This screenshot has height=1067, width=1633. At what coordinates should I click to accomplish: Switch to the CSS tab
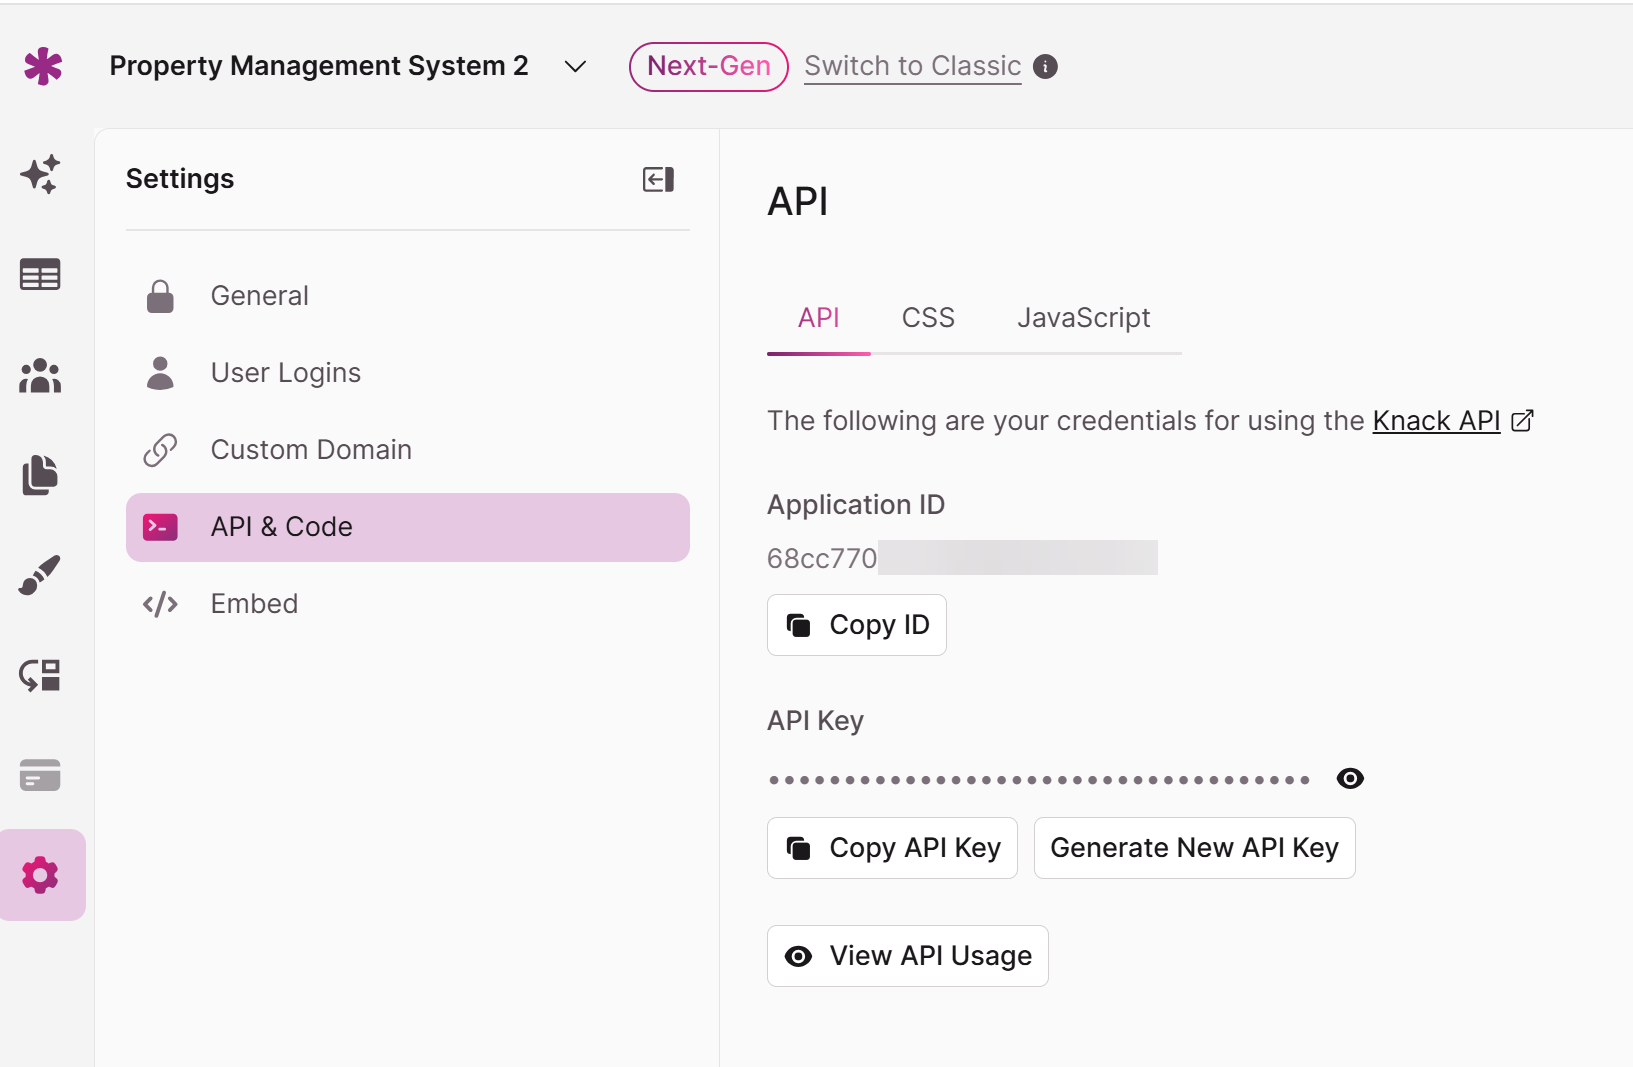[x=928, y=318]
